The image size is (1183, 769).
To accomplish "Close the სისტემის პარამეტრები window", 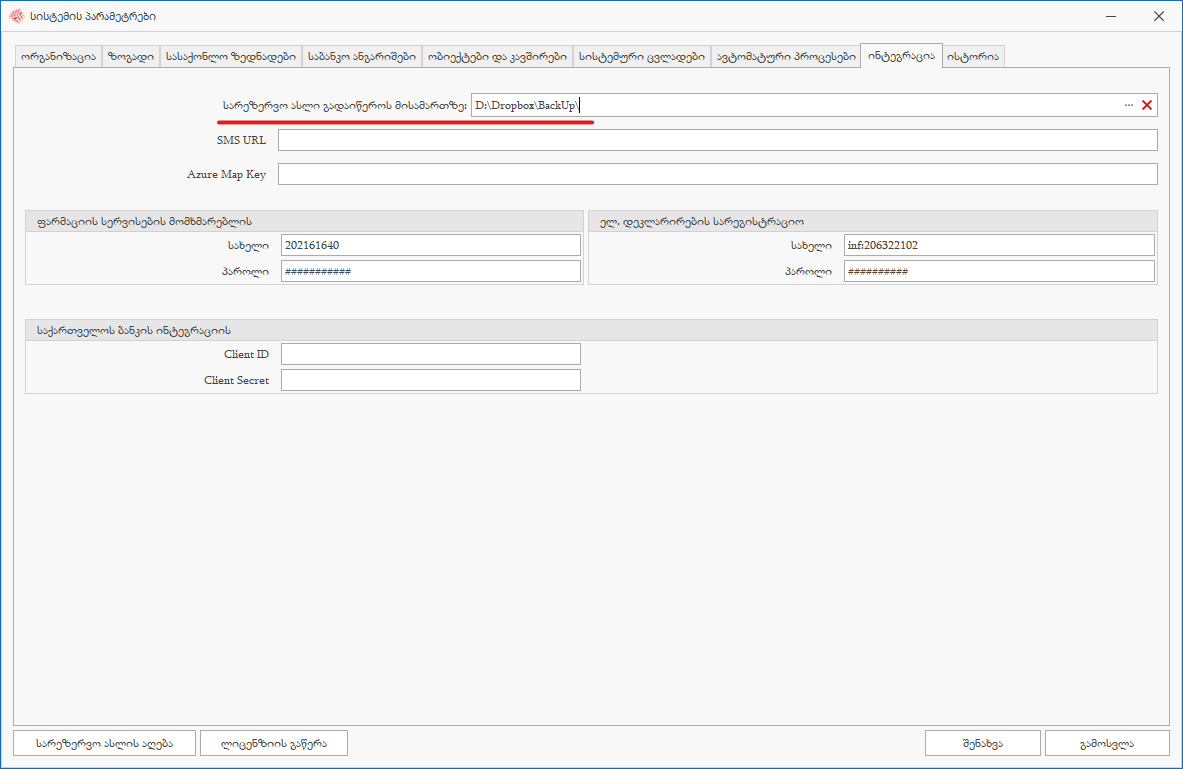I will 1159,16.
